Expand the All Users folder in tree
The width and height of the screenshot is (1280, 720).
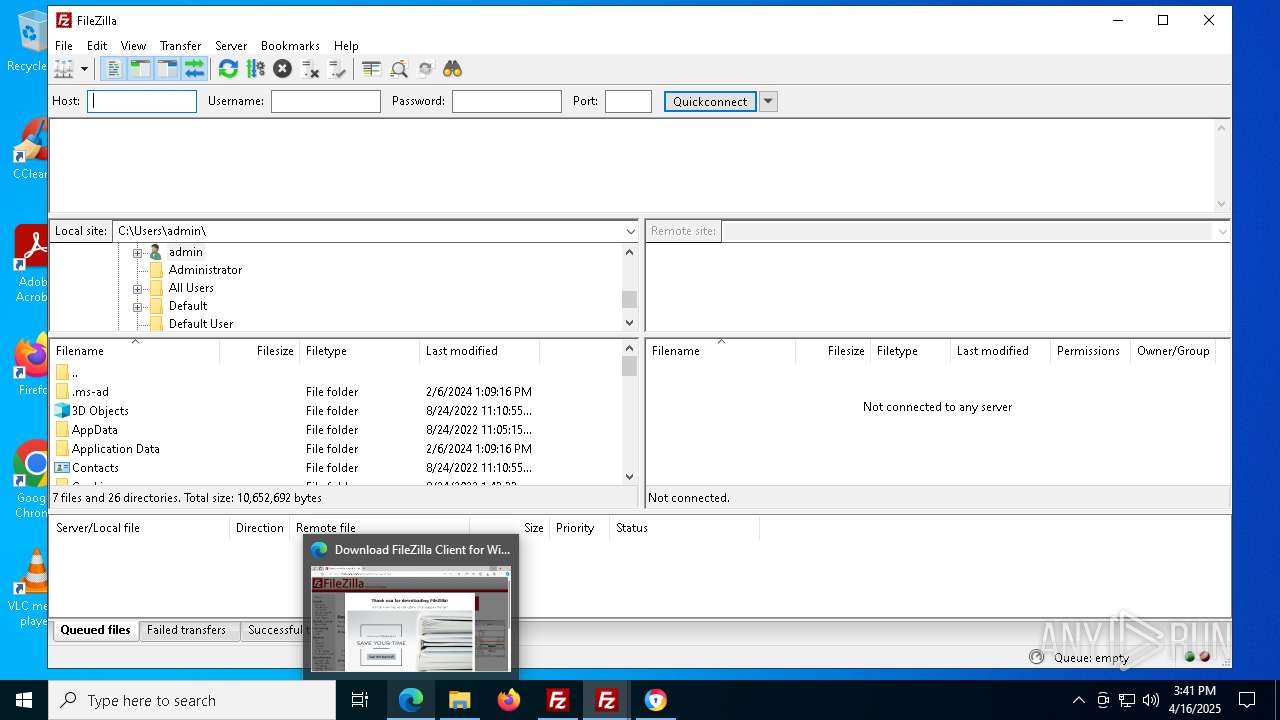tap(138, 288)
